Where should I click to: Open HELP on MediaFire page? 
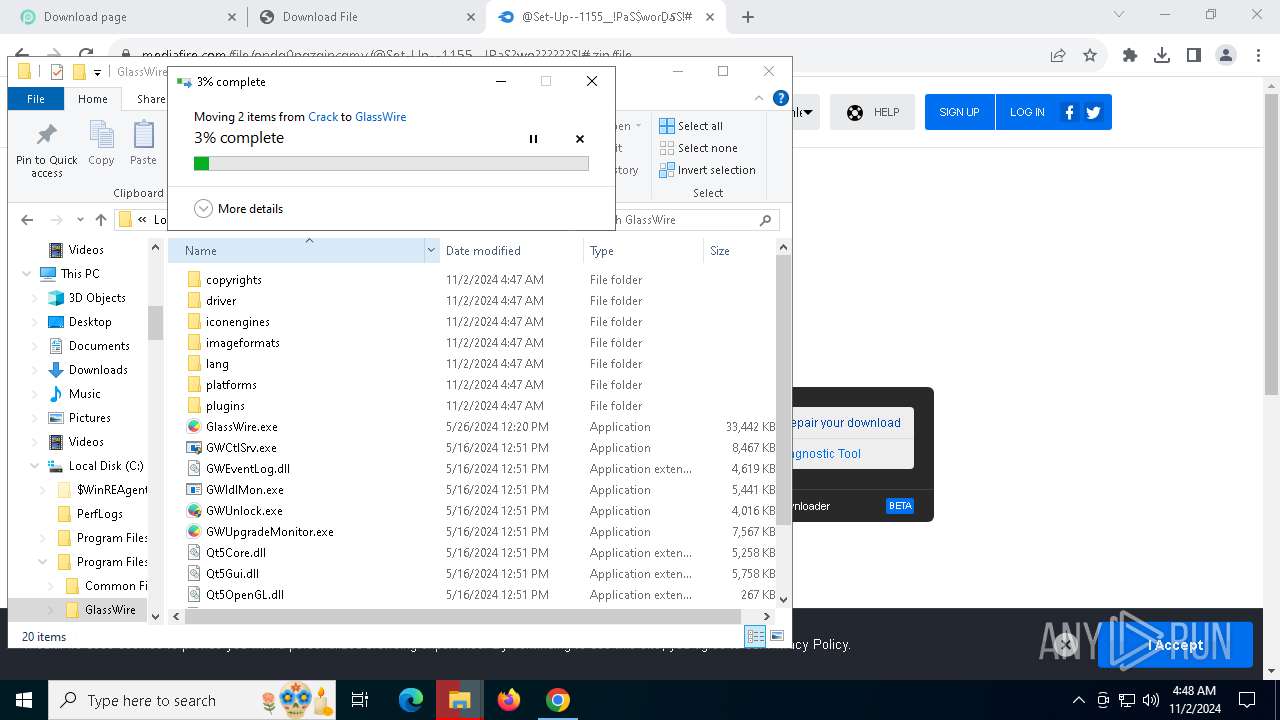(x=873, y=112)
